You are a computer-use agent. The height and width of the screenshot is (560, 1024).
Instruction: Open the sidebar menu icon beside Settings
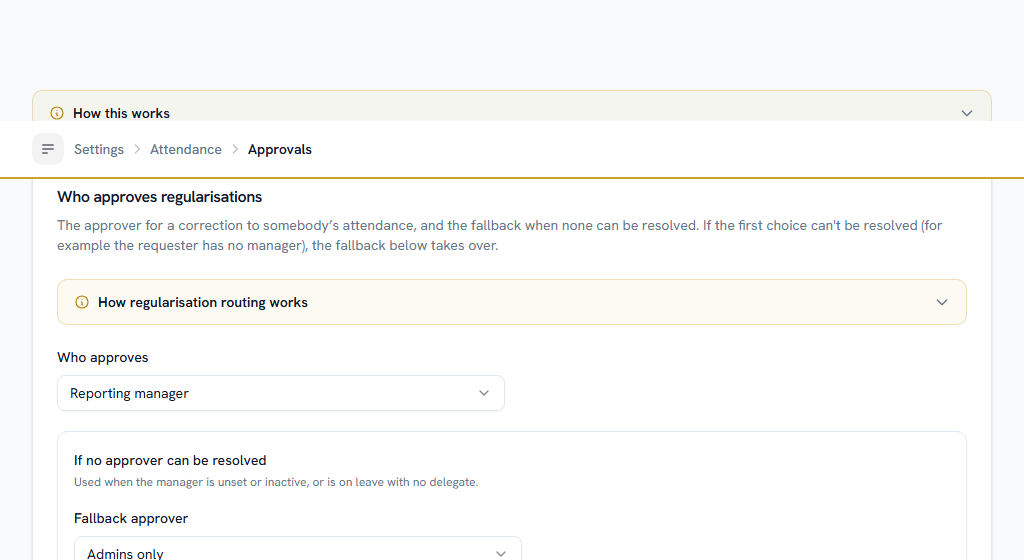pyautogui.click(x=48, y=149)
